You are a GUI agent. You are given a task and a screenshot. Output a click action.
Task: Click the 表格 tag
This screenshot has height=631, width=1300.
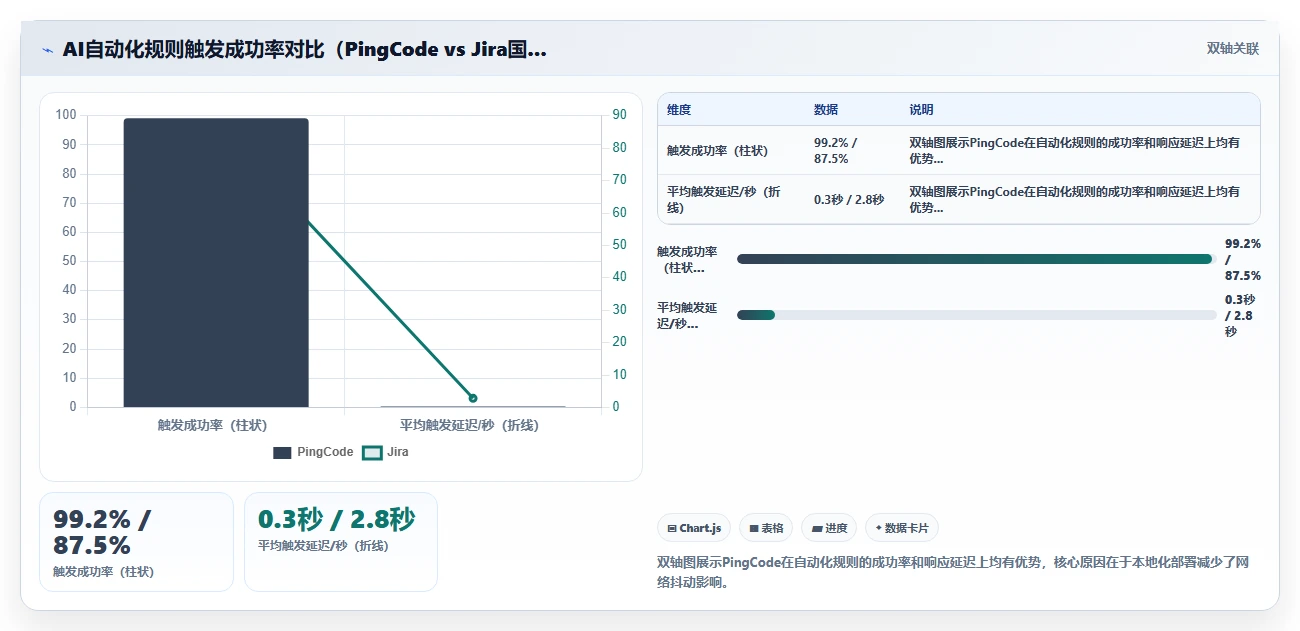tap(766, 528)
